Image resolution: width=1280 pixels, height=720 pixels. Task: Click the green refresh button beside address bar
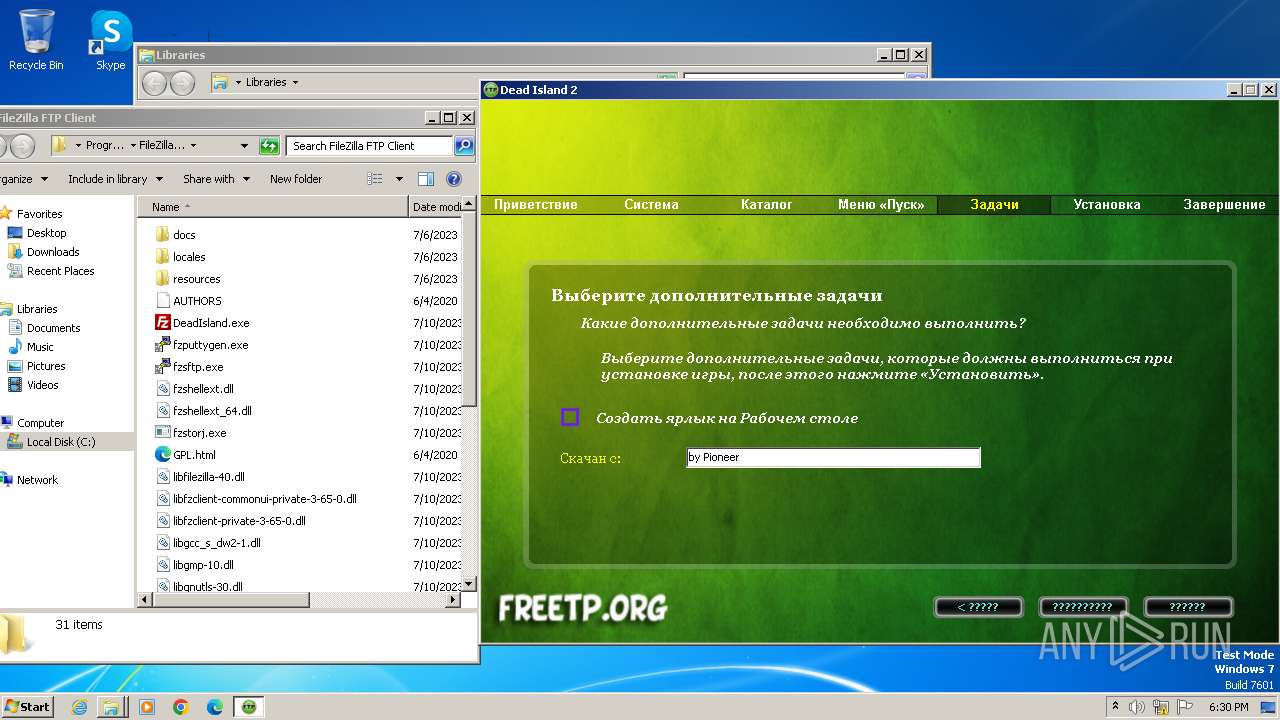pos(269,145)
